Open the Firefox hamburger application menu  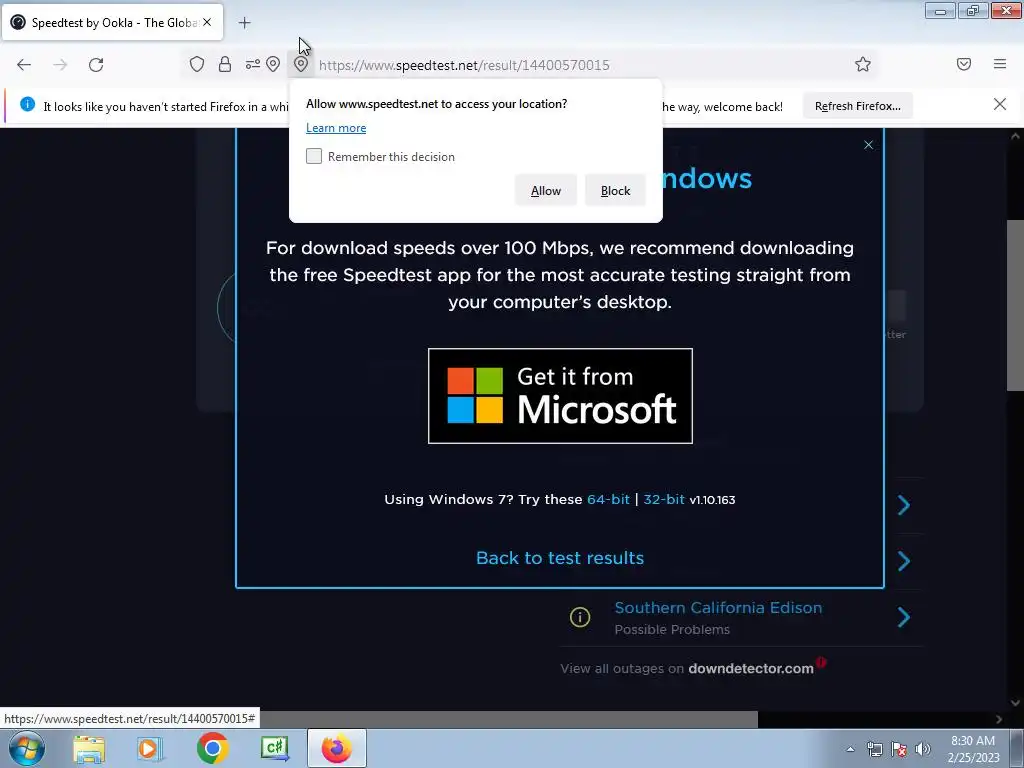click(1000, 64)
